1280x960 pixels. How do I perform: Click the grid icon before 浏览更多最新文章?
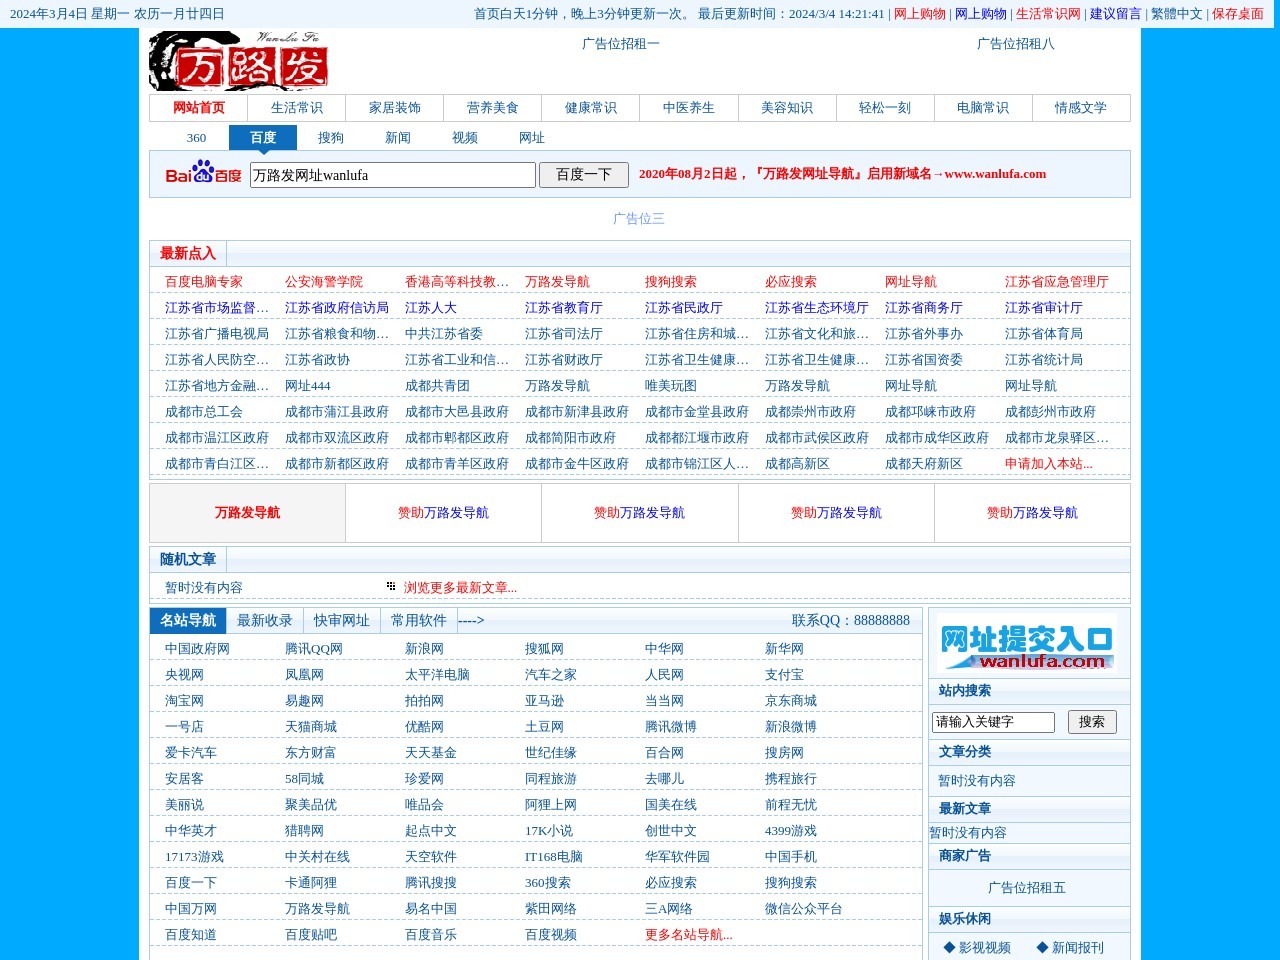390,585
